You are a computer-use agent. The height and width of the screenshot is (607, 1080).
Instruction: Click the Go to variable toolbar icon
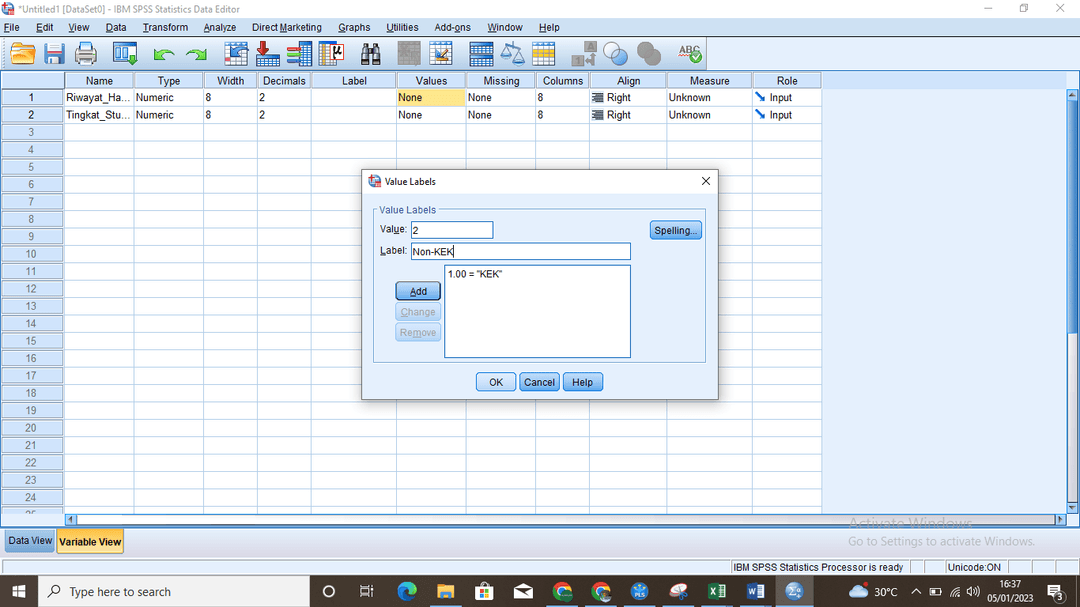[x=267, y=54]
